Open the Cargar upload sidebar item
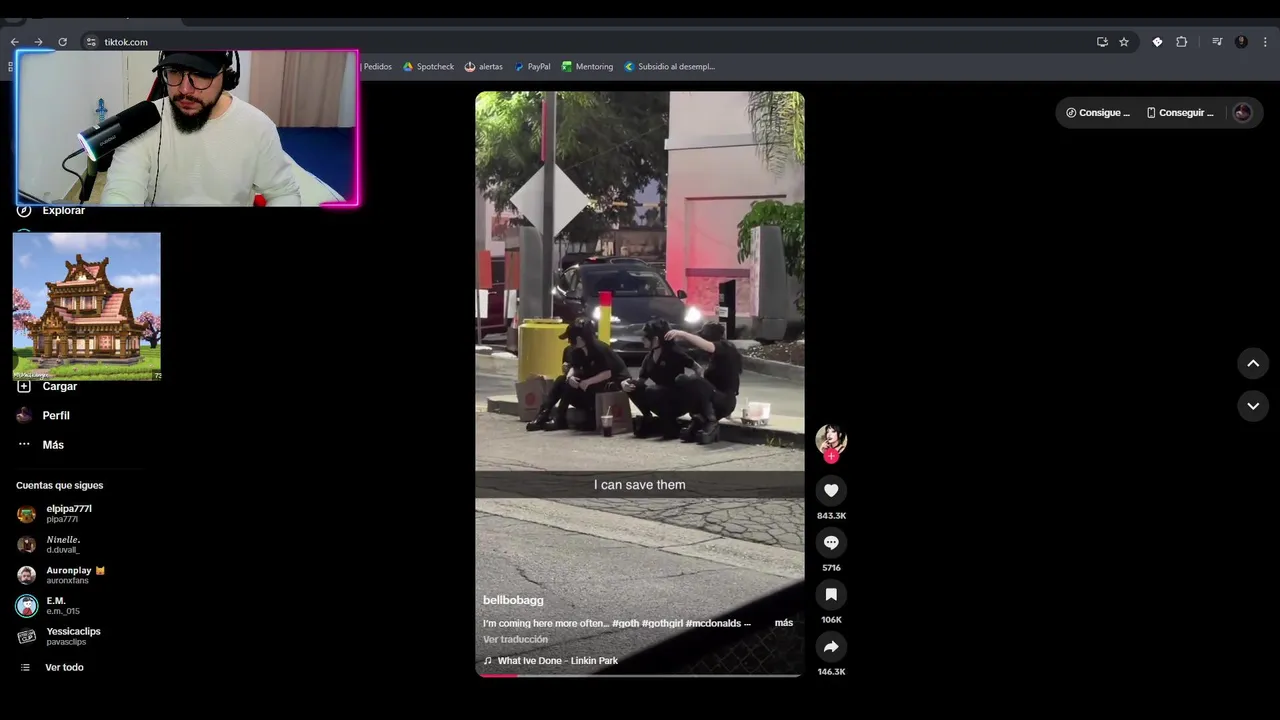 coord(47,386)
